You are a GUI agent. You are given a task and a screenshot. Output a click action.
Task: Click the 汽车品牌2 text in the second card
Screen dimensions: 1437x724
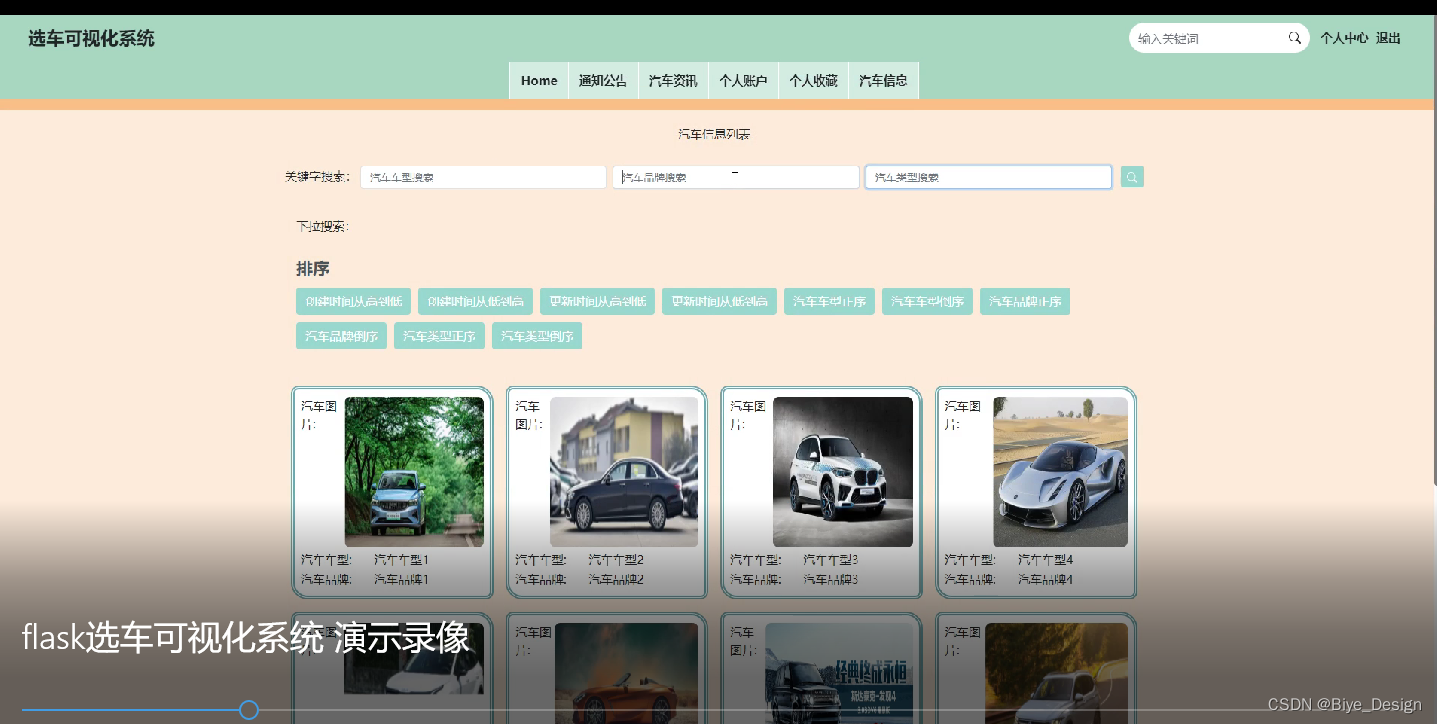(x=616, y=579)
